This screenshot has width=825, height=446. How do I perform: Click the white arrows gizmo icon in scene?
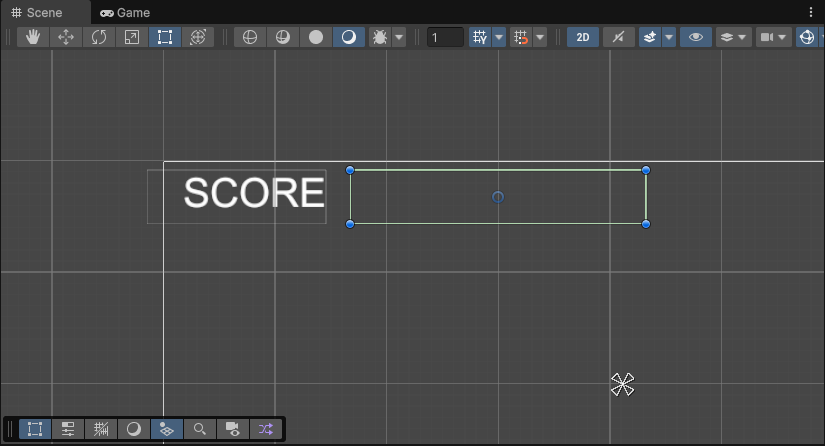pyautogui.click(x=622, y=384)
